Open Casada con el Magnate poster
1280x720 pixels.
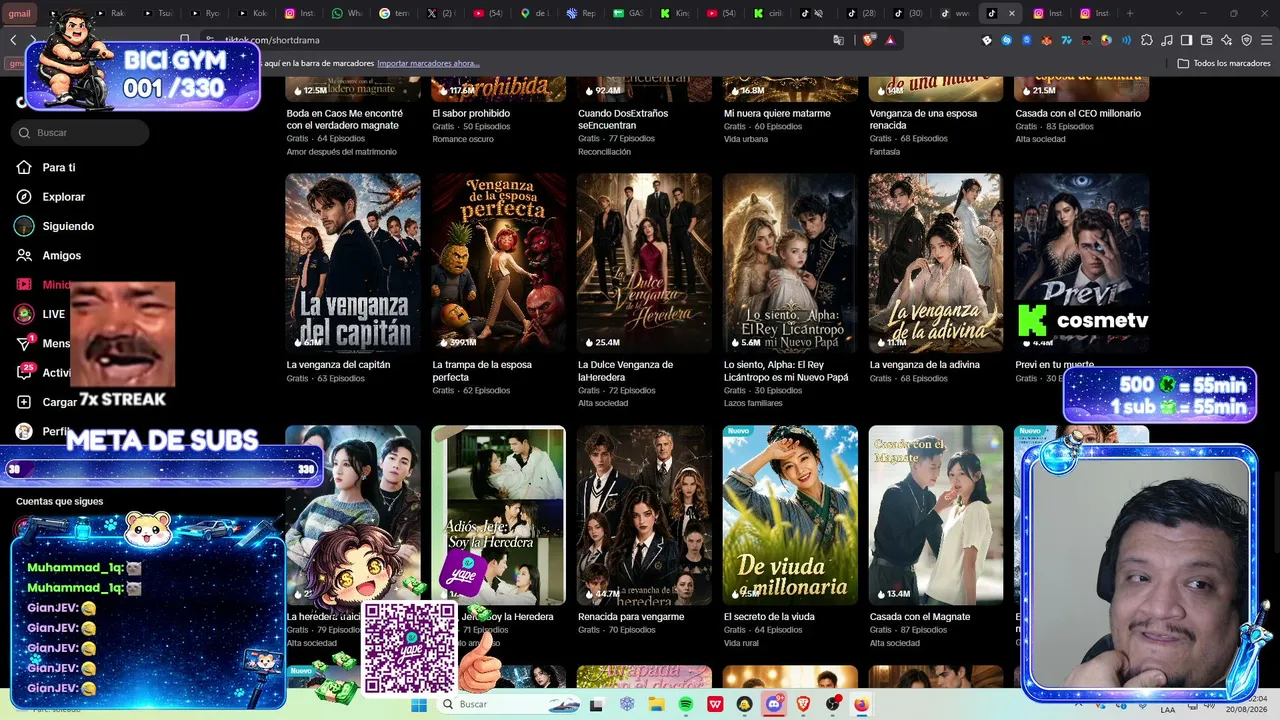[x=936, y=515]
